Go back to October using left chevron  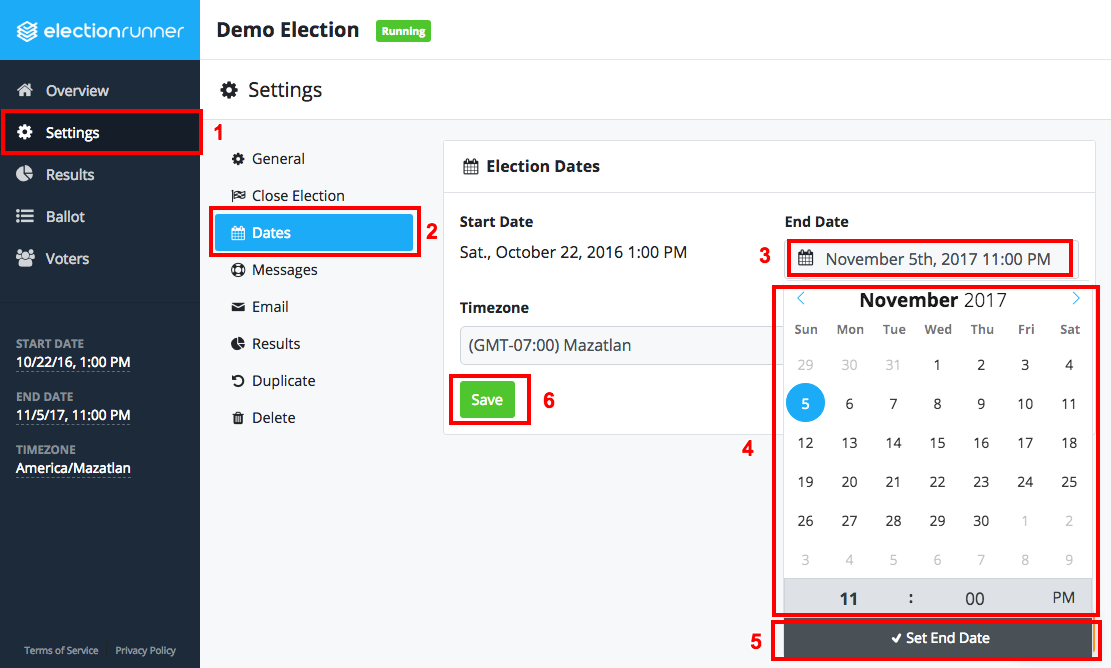(x=800, y=298)
